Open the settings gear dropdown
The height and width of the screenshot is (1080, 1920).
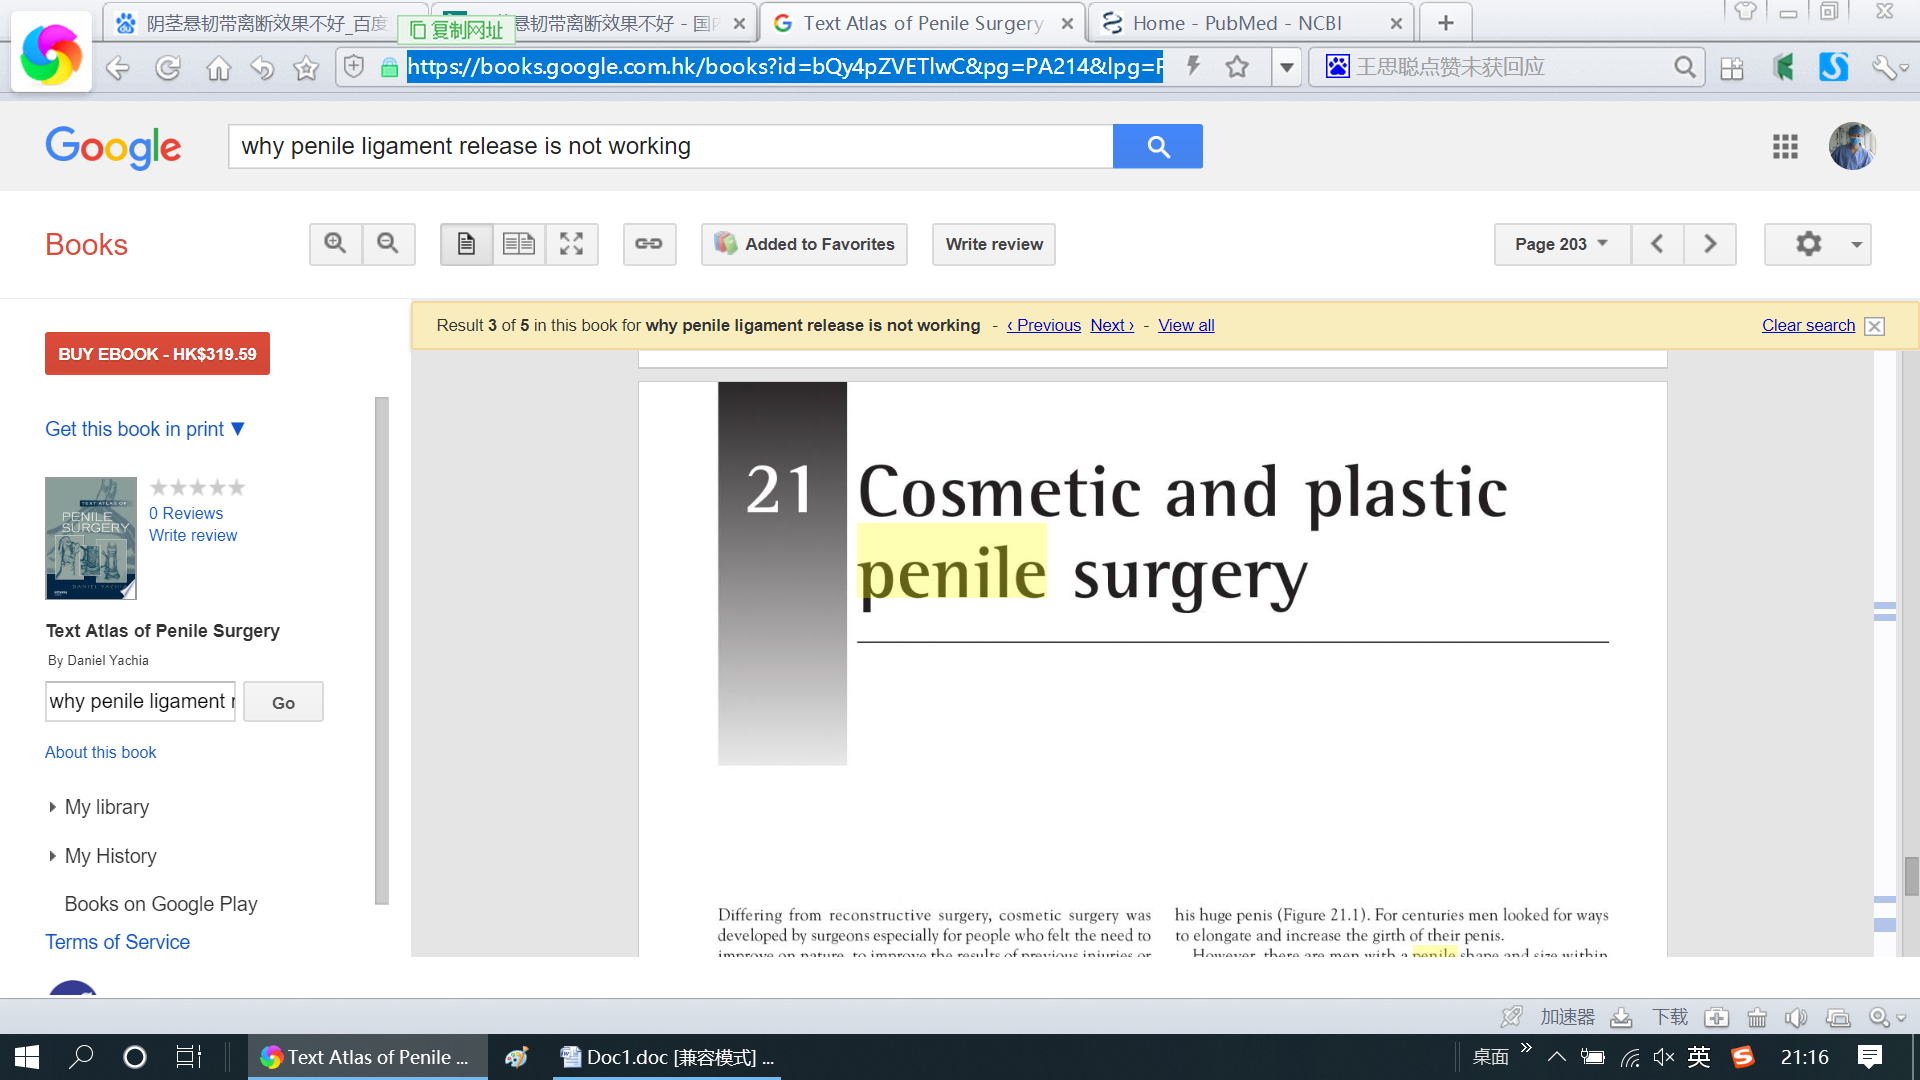click(1818, 244)
